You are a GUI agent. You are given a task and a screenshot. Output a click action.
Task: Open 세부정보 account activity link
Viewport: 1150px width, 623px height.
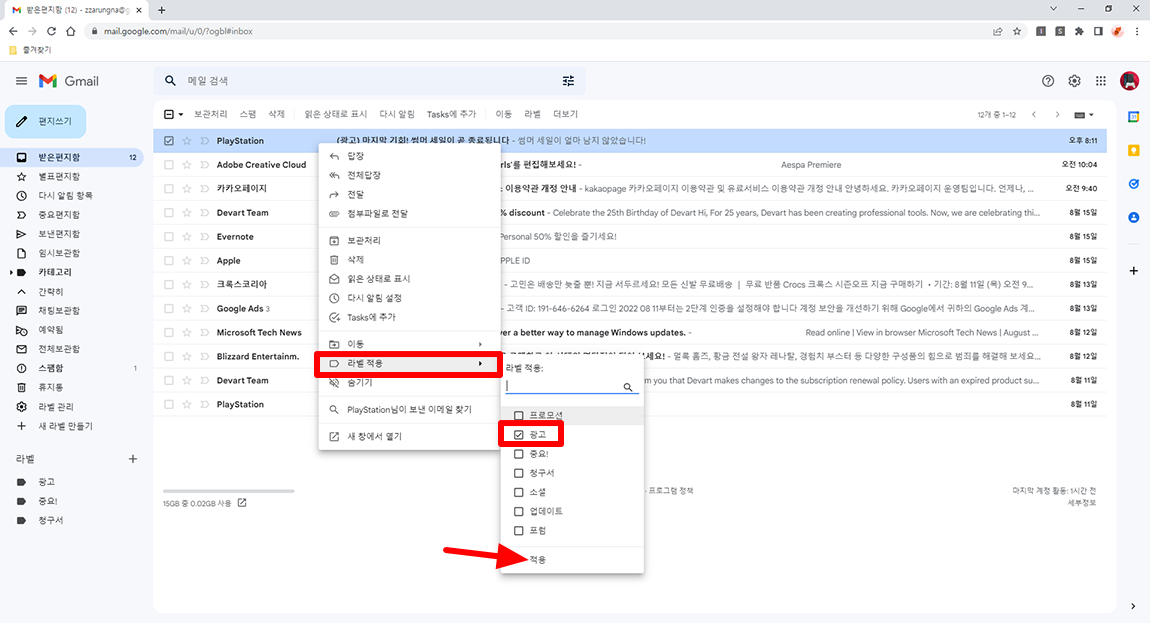1082,503
